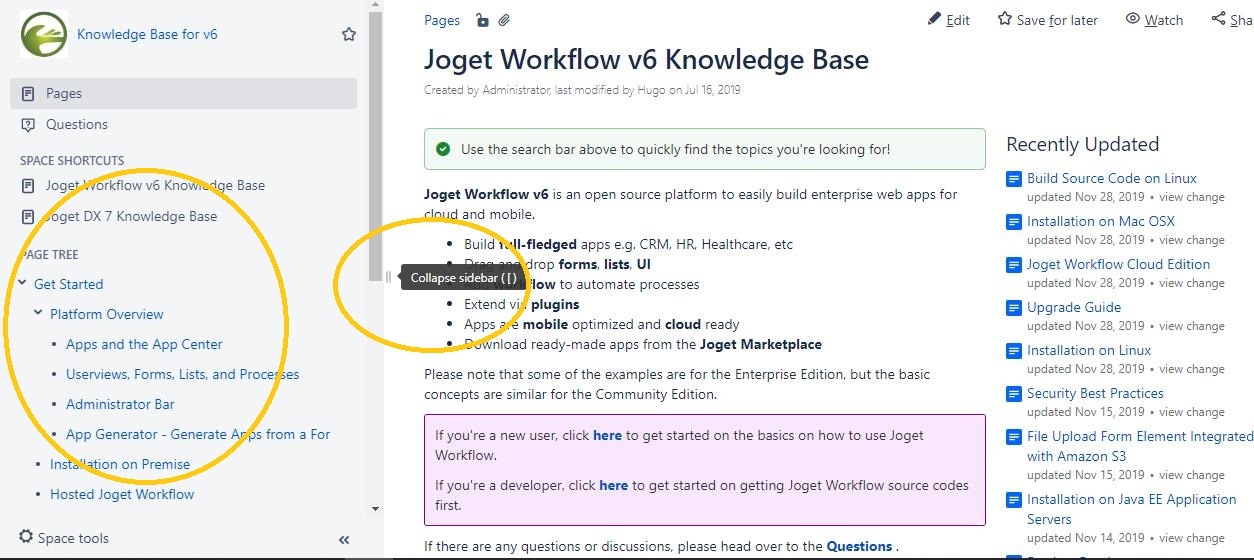Click sidebar scrollbar down arrow

376,509
